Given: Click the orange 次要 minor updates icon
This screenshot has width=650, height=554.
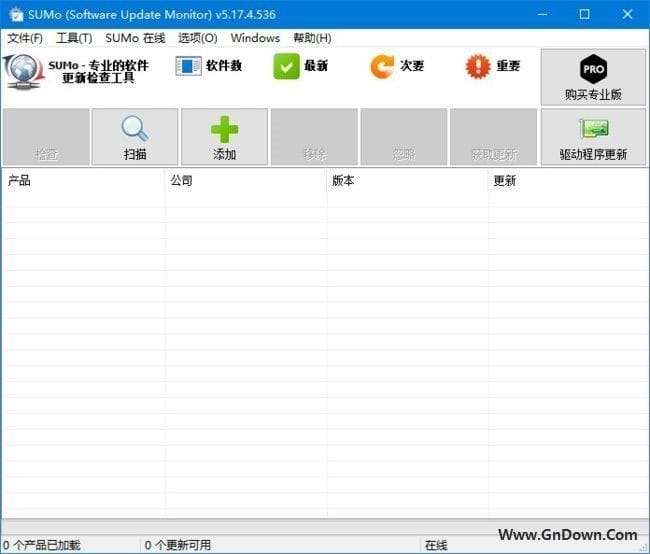Looking at the screenshot, I should tap(382, 67).
